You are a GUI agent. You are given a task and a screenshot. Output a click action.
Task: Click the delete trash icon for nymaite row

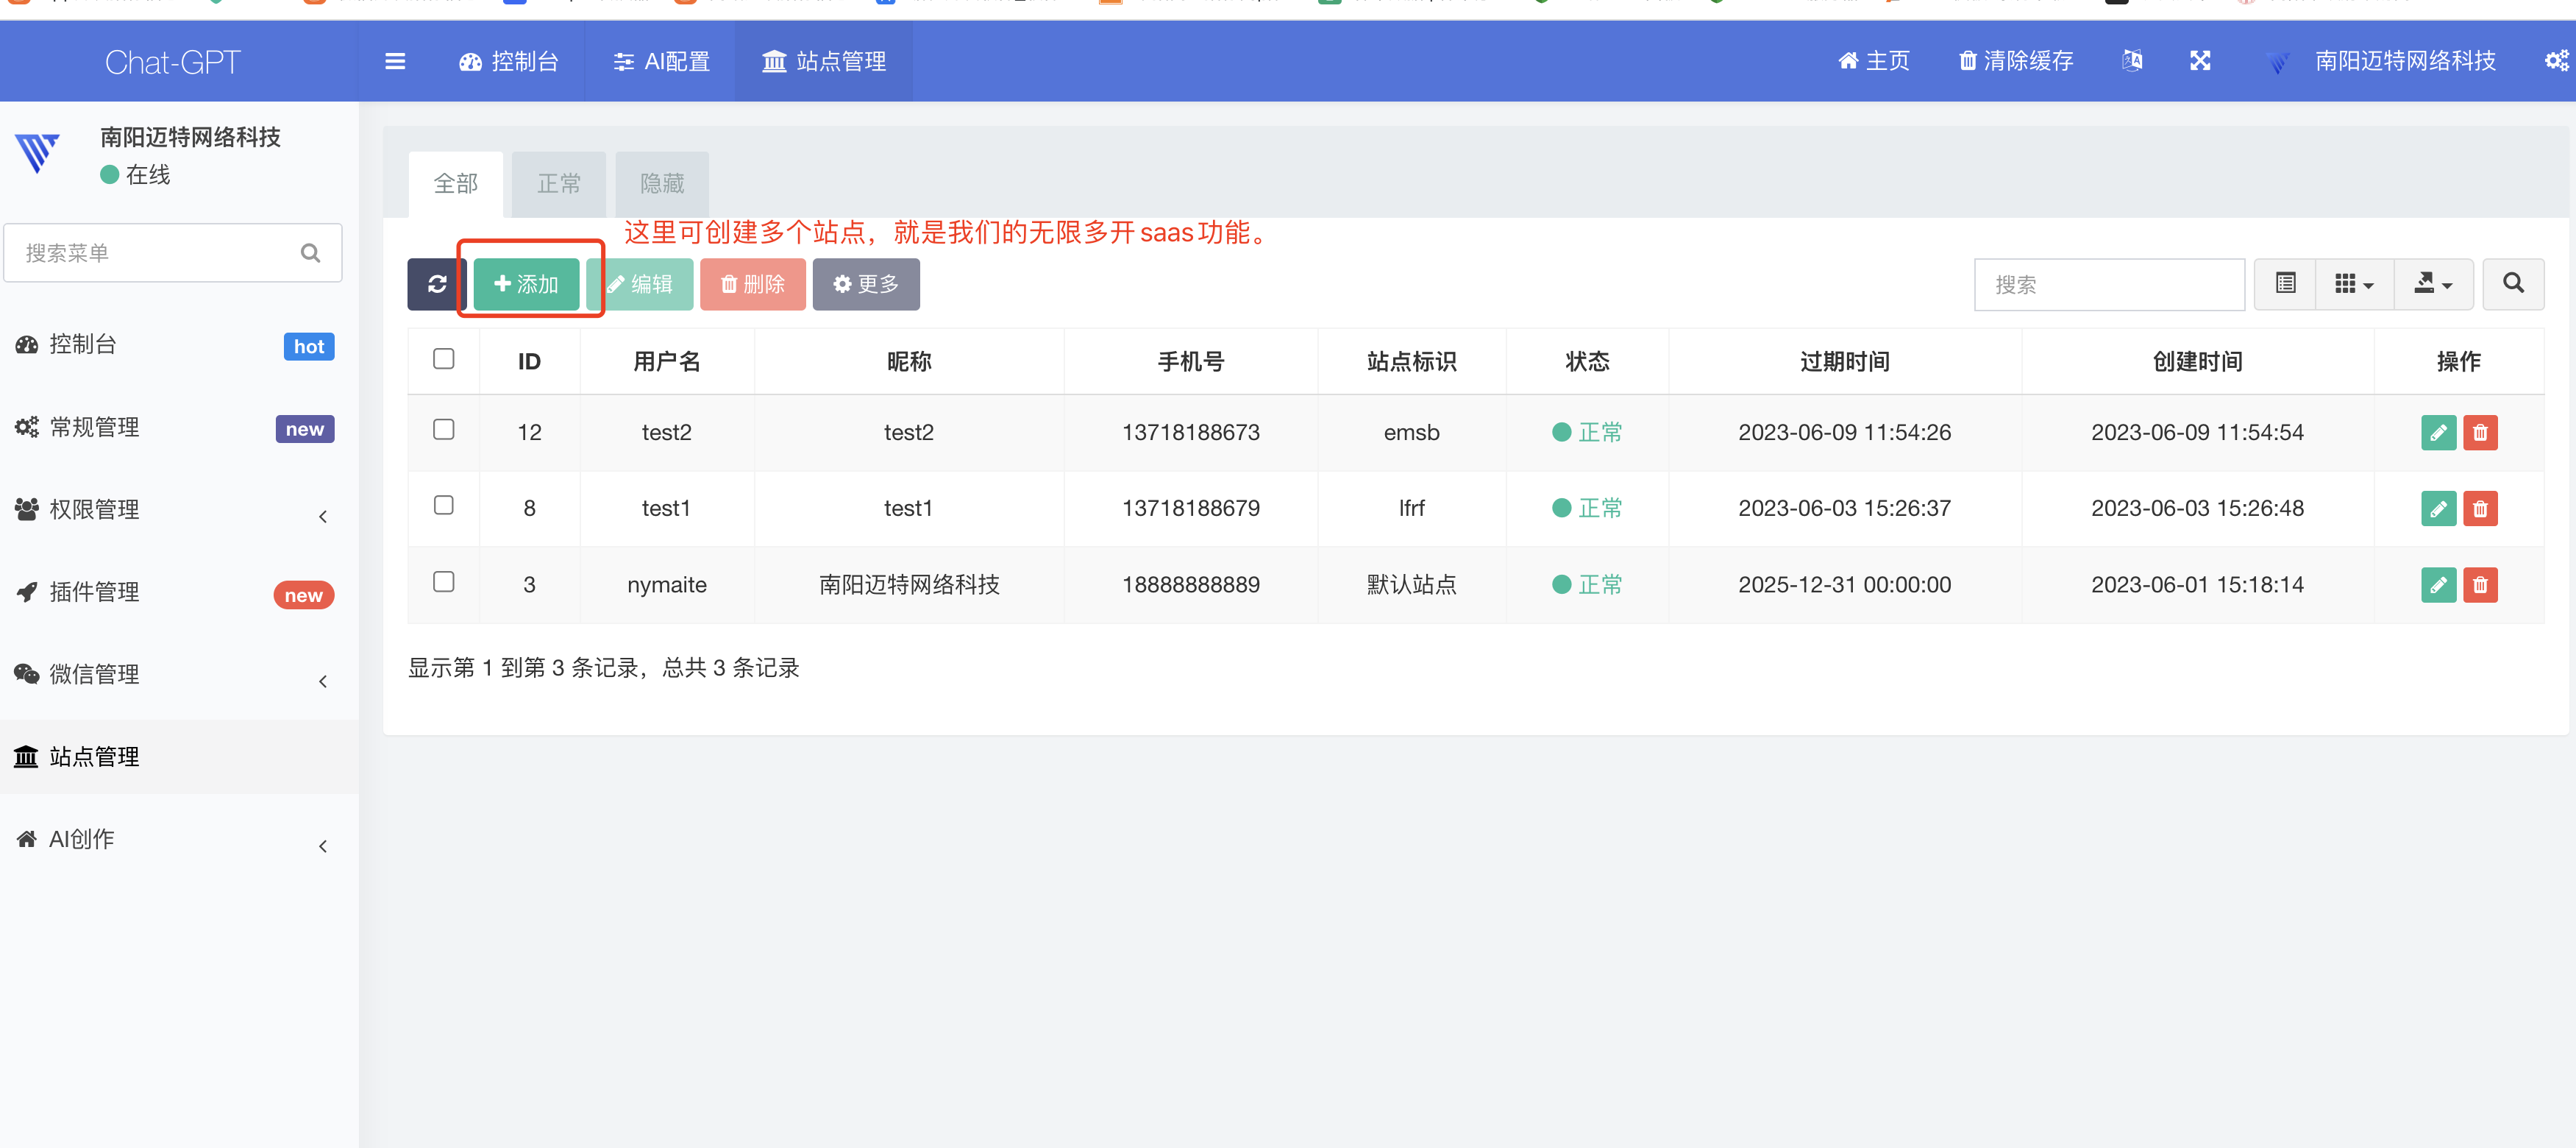tap(2480, 585)
